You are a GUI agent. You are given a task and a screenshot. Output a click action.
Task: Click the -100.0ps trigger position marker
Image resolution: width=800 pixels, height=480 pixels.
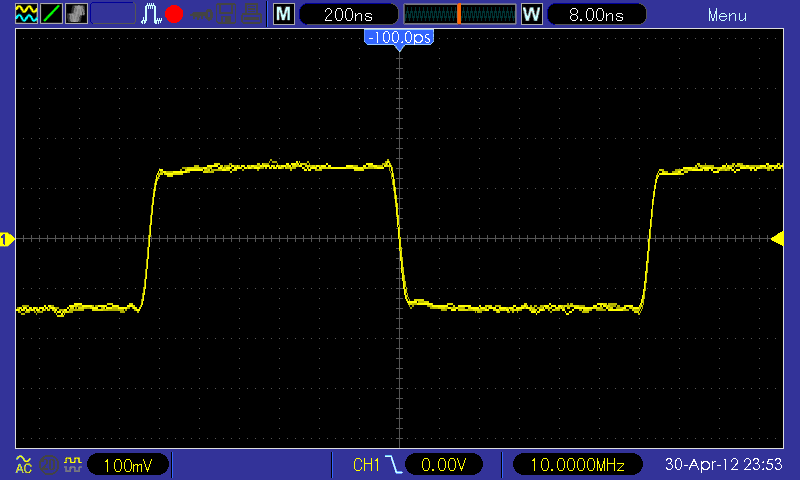pyautogui.click(x=399, y=39)
